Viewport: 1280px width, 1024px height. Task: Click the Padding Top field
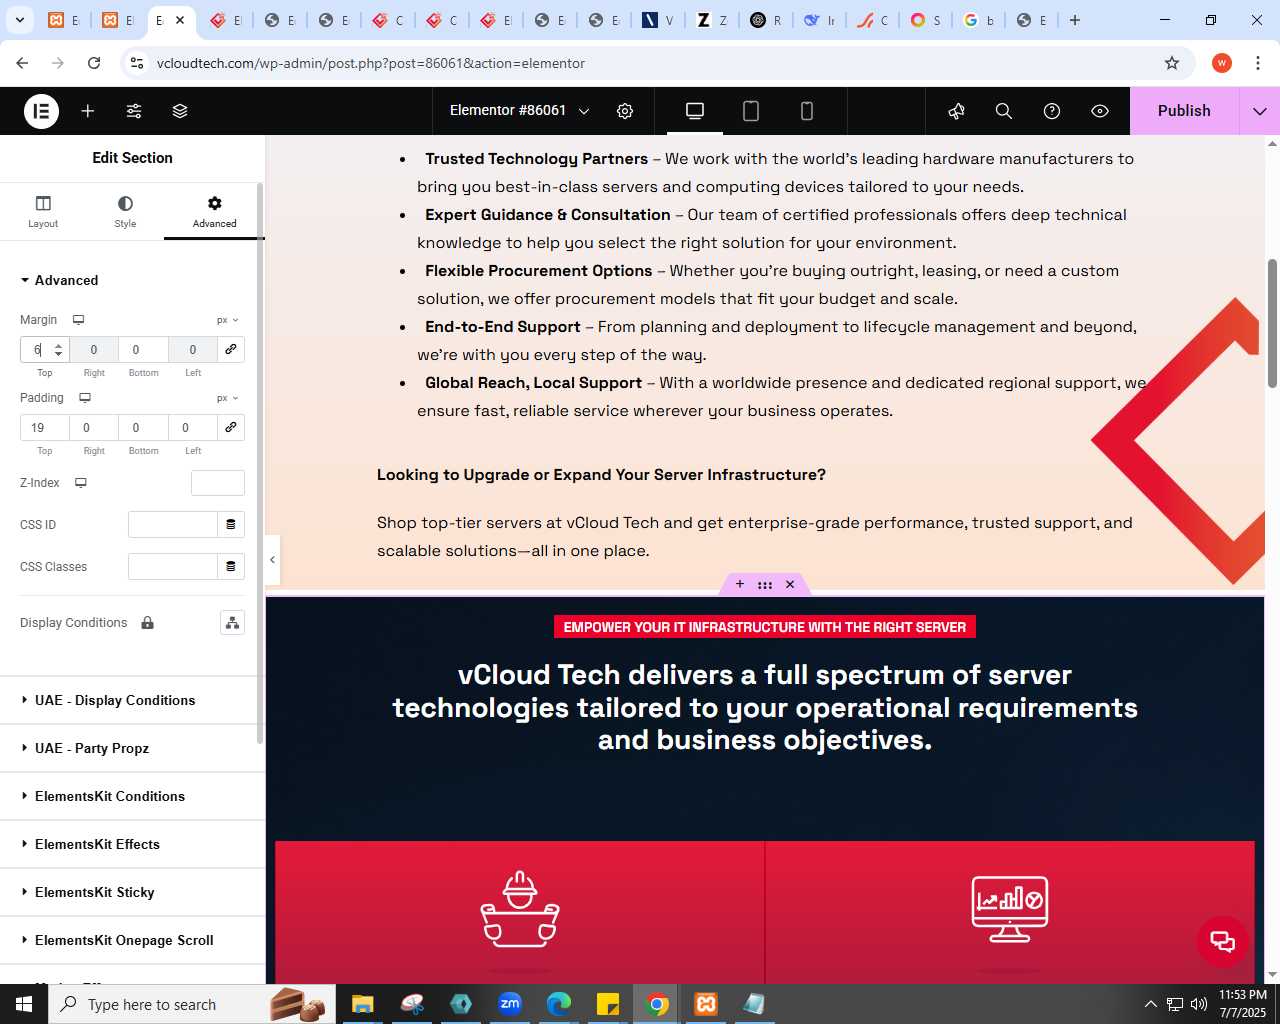[45, 427]
